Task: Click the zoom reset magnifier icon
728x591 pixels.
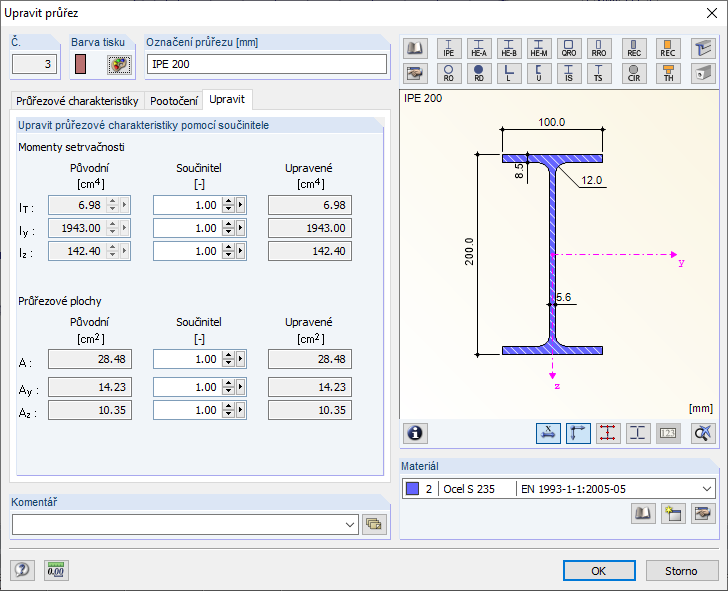Action: 703,433
